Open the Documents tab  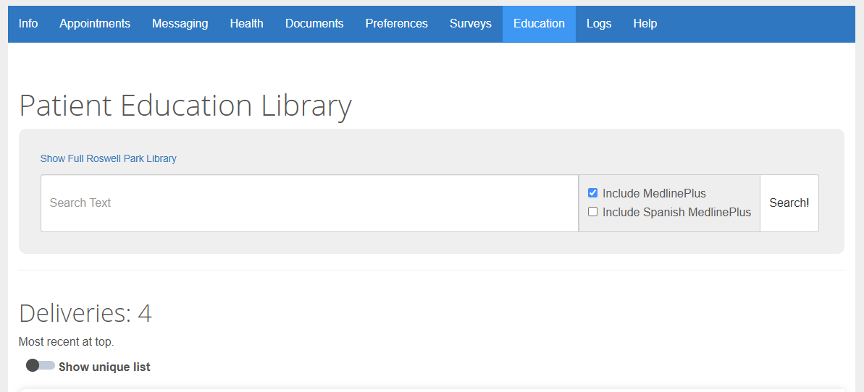(314, 24)
